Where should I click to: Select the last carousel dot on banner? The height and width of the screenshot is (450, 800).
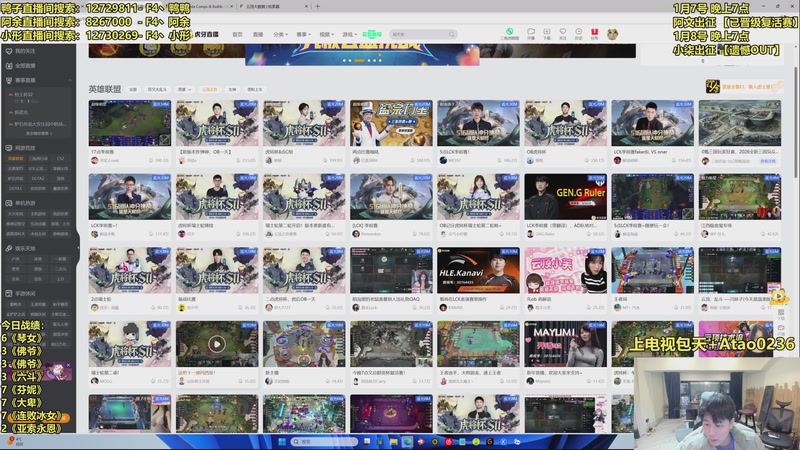[381, 61]
